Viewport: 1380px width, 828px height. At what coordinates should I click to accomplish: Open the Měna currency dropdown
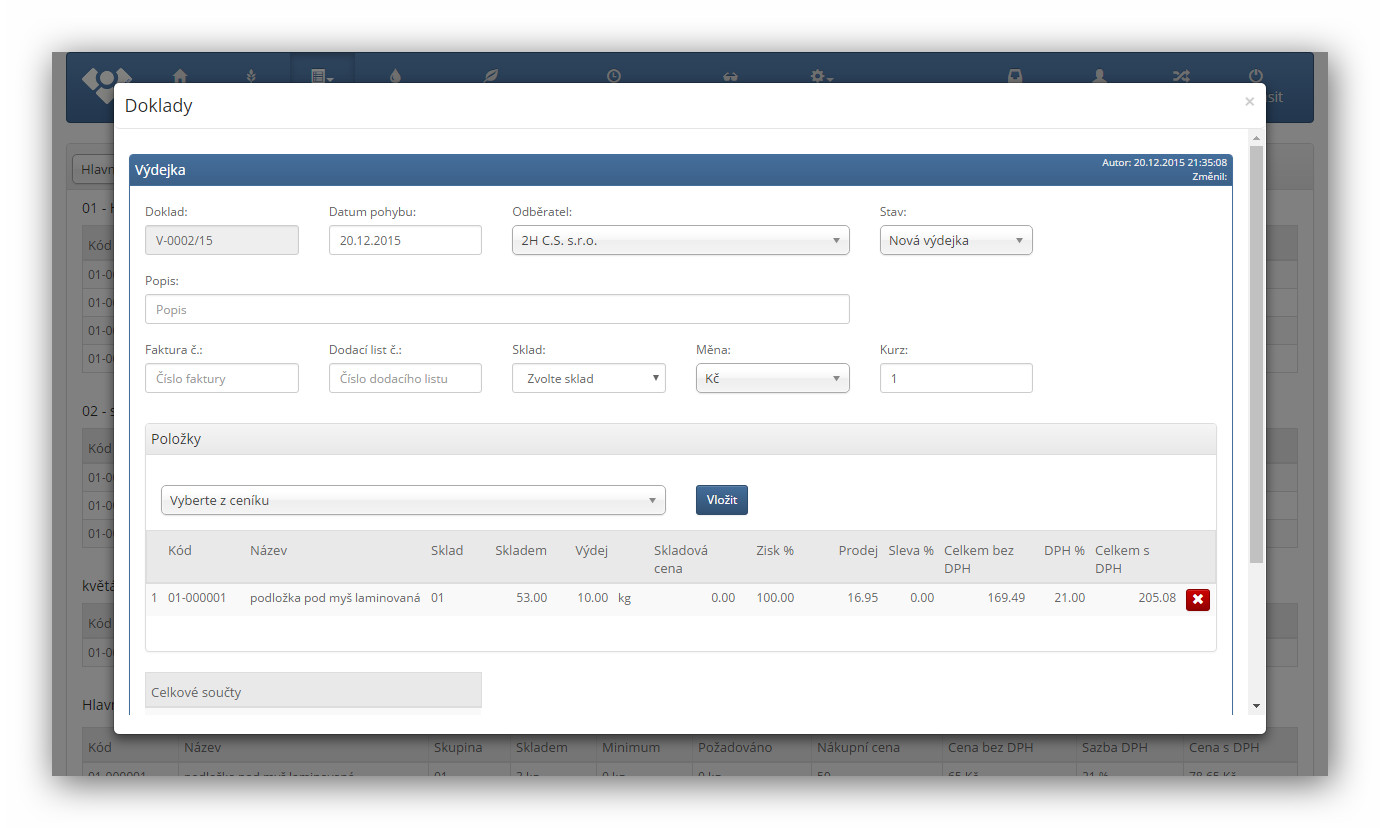click(x=772, y=378)
